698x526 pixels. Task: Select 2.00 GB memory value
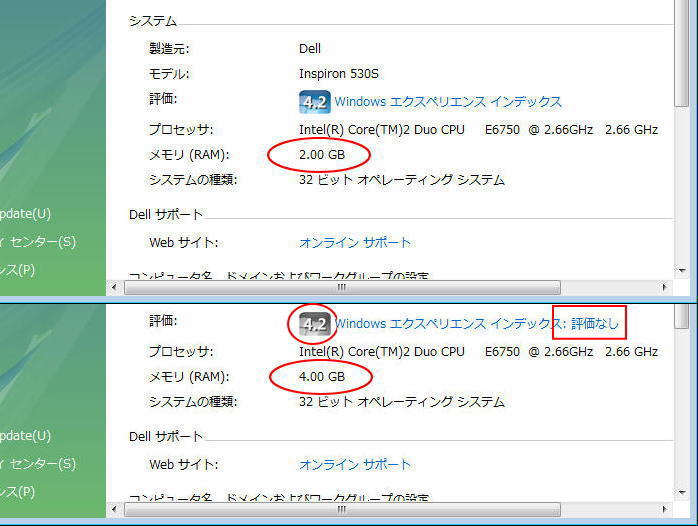tap(322, 155)
